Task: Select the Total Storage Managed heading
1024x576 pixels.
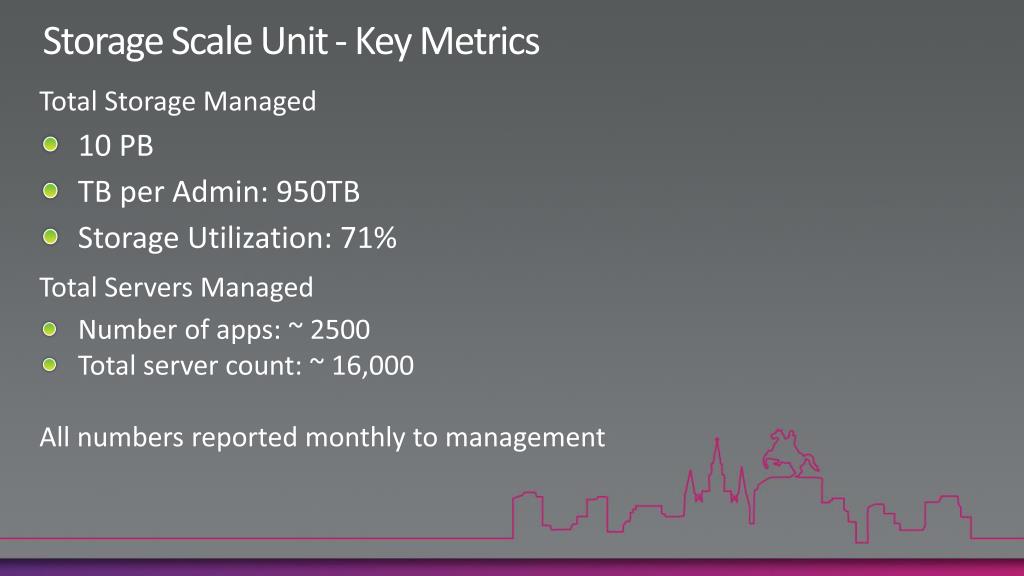Action: (x=178, y=102)
